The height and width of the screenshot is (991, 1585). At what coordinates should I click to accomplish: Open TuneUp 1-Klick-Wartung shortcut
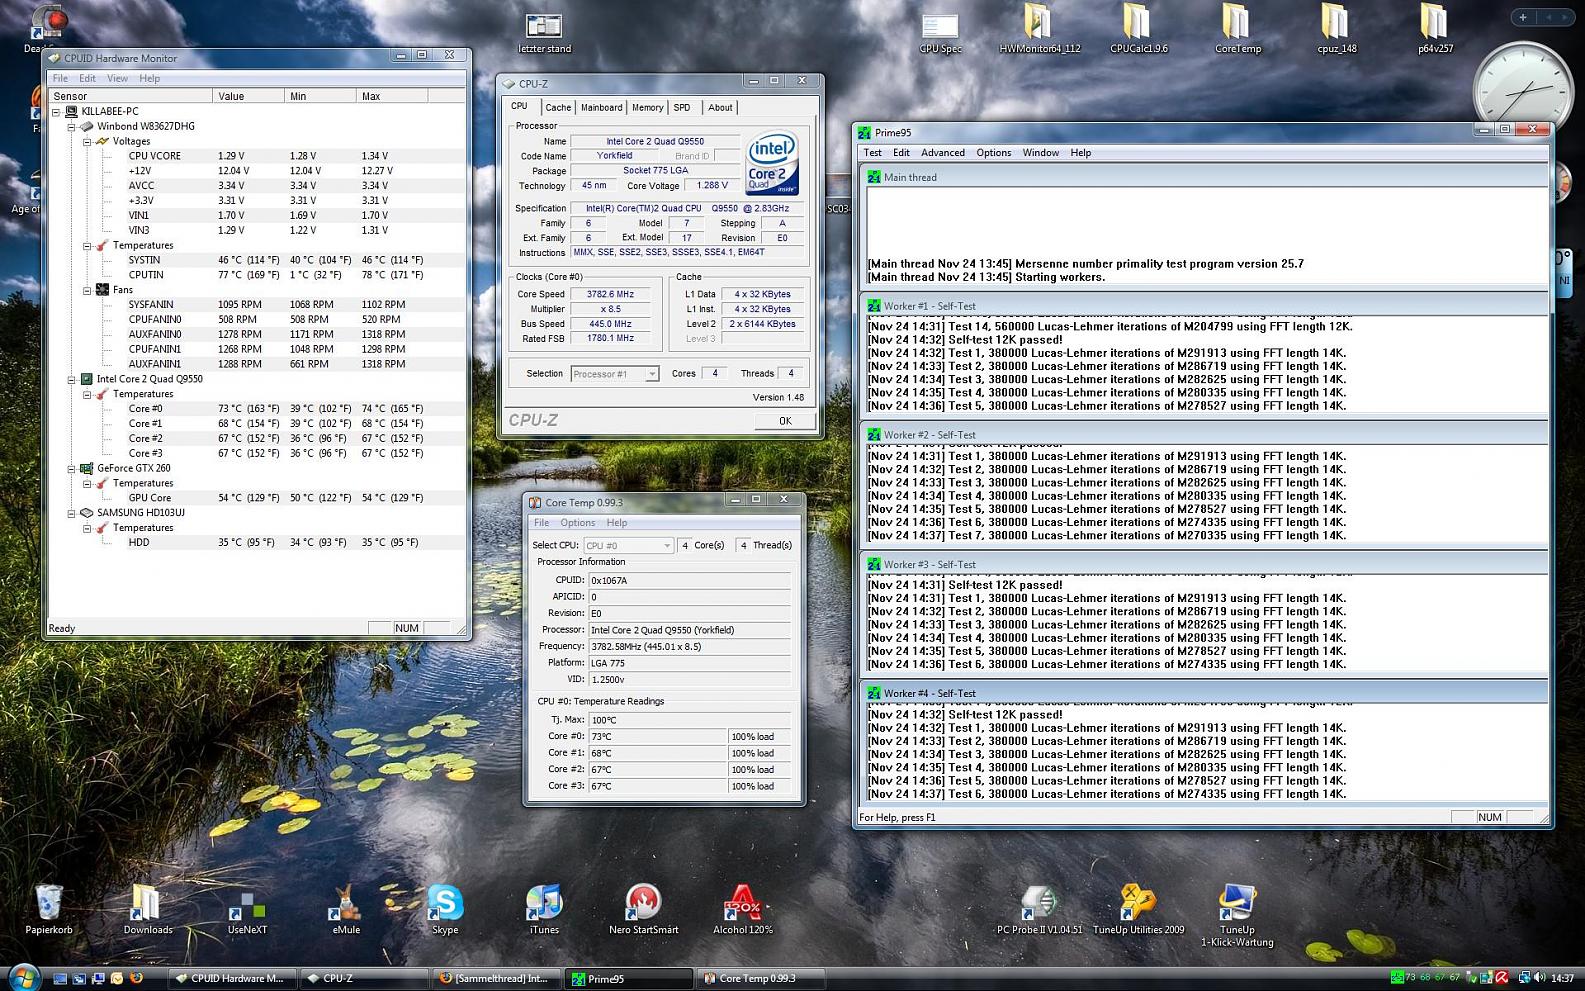[x=1237, y=915]
